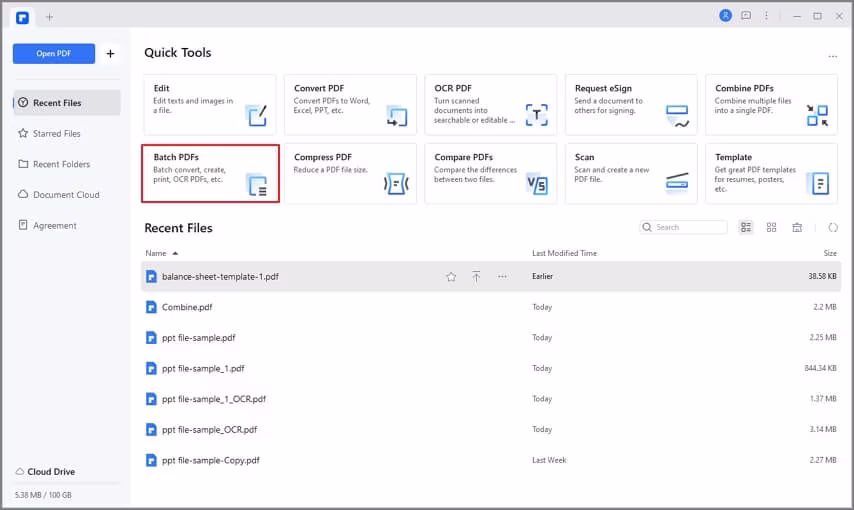Image resolution: width=854 pixels, height=510 pixels.
Task: Open the Request eSign tool
Action: coord(631,104)
